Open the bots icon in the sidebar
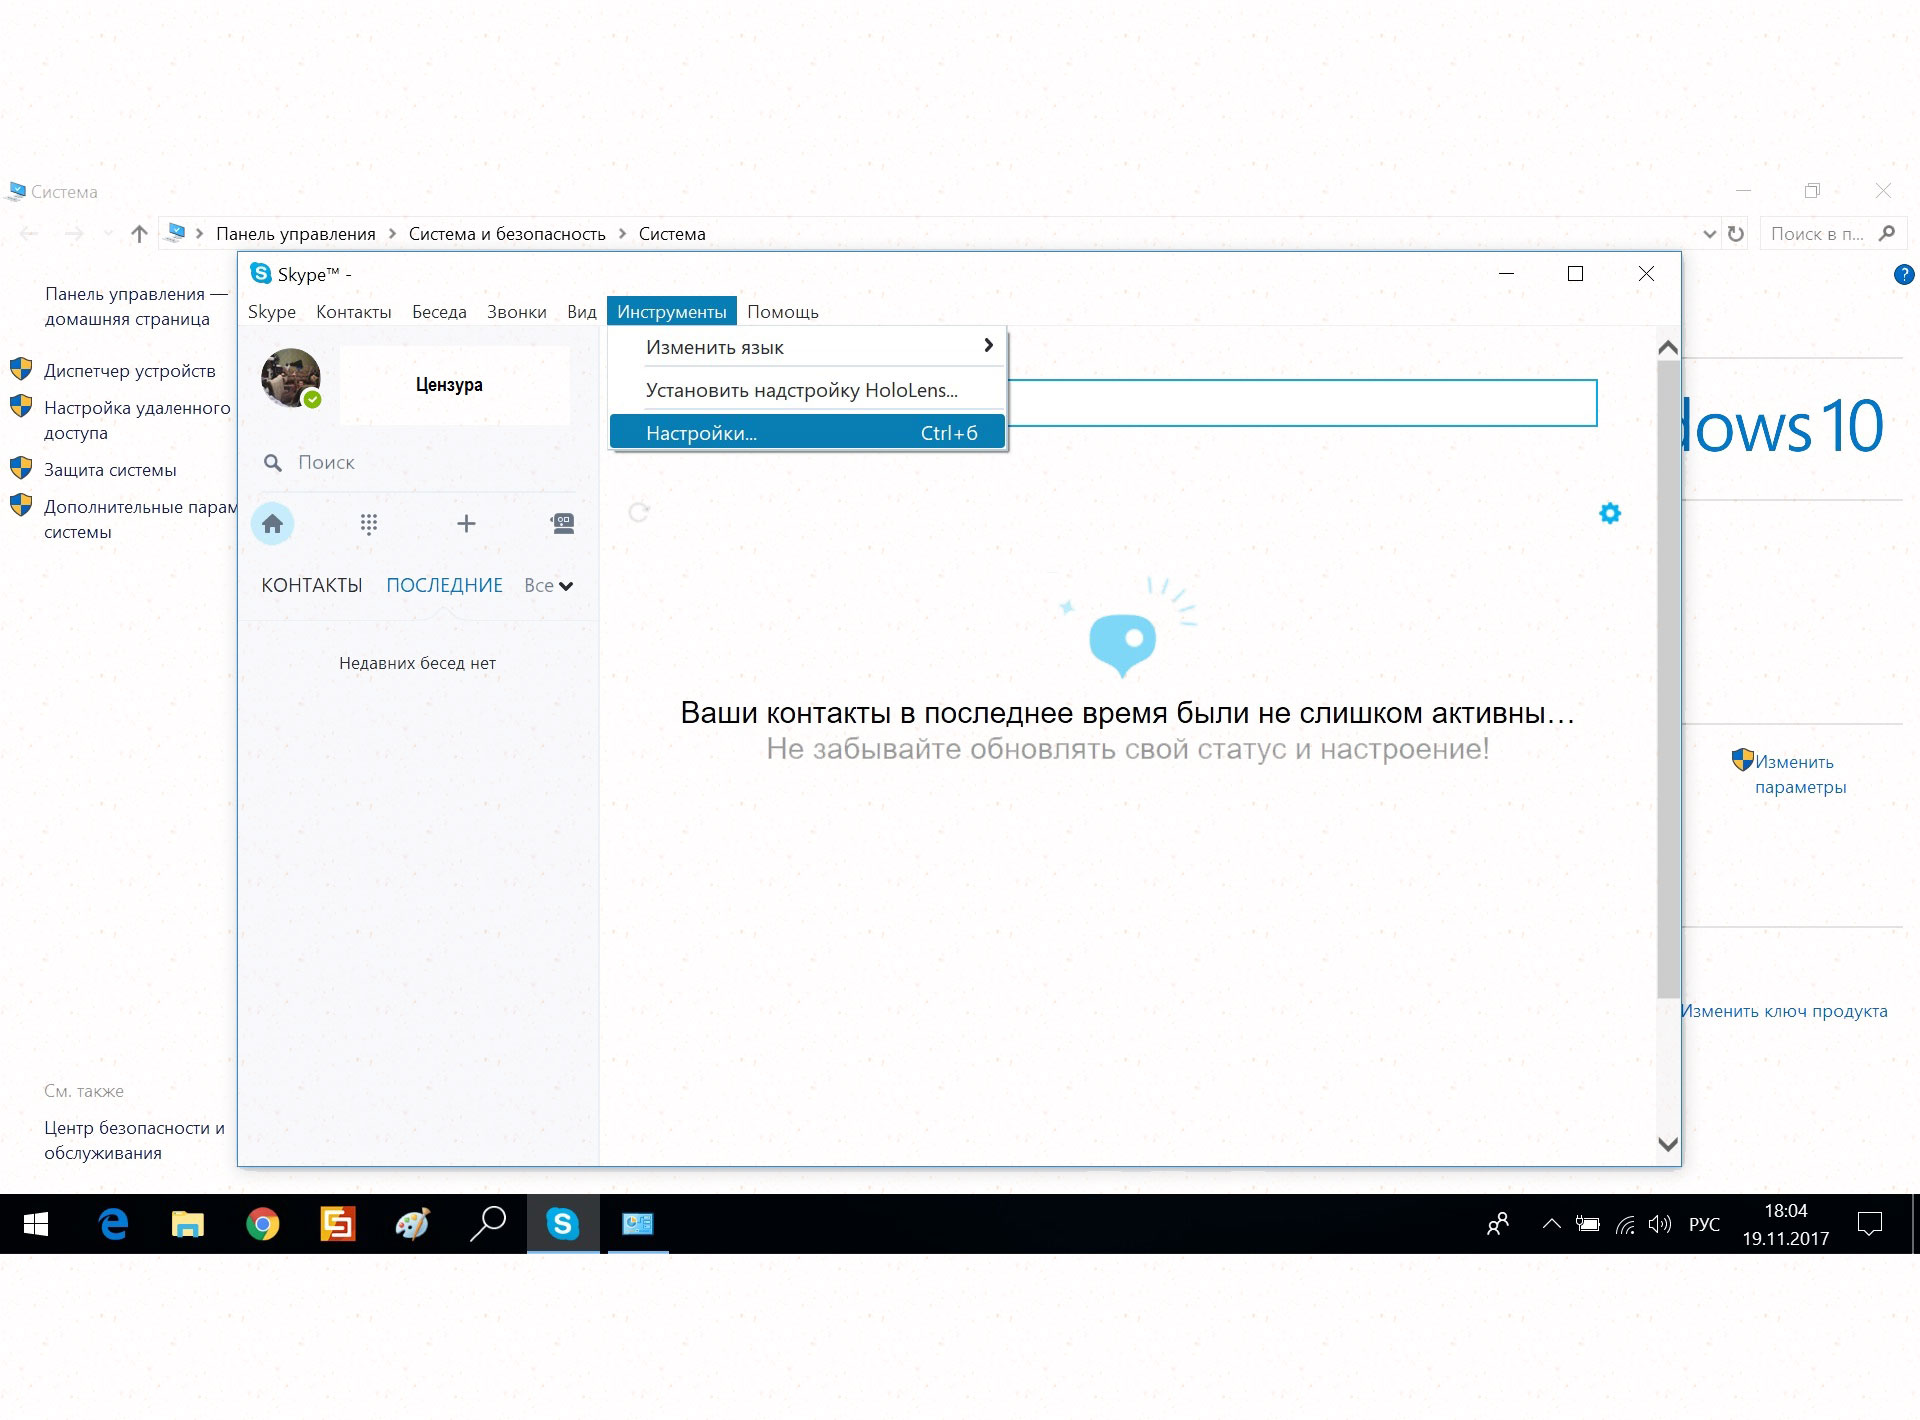The width and height of the screenshot is (1920, 1420). point(563,523)
